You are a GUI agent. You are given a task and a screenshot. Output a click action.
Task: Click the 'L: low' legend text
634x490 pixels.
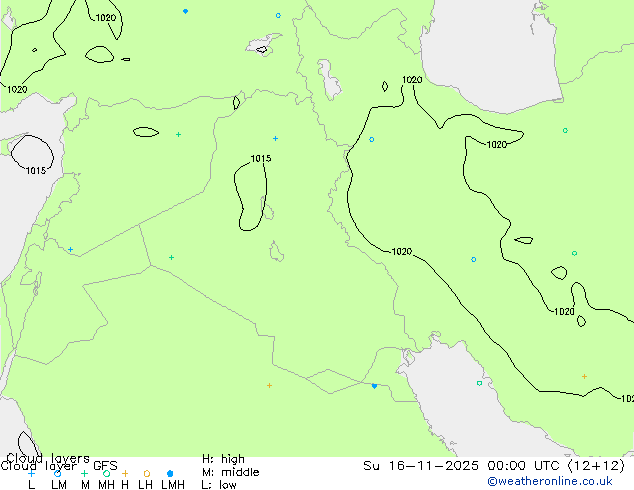[219, 485]
